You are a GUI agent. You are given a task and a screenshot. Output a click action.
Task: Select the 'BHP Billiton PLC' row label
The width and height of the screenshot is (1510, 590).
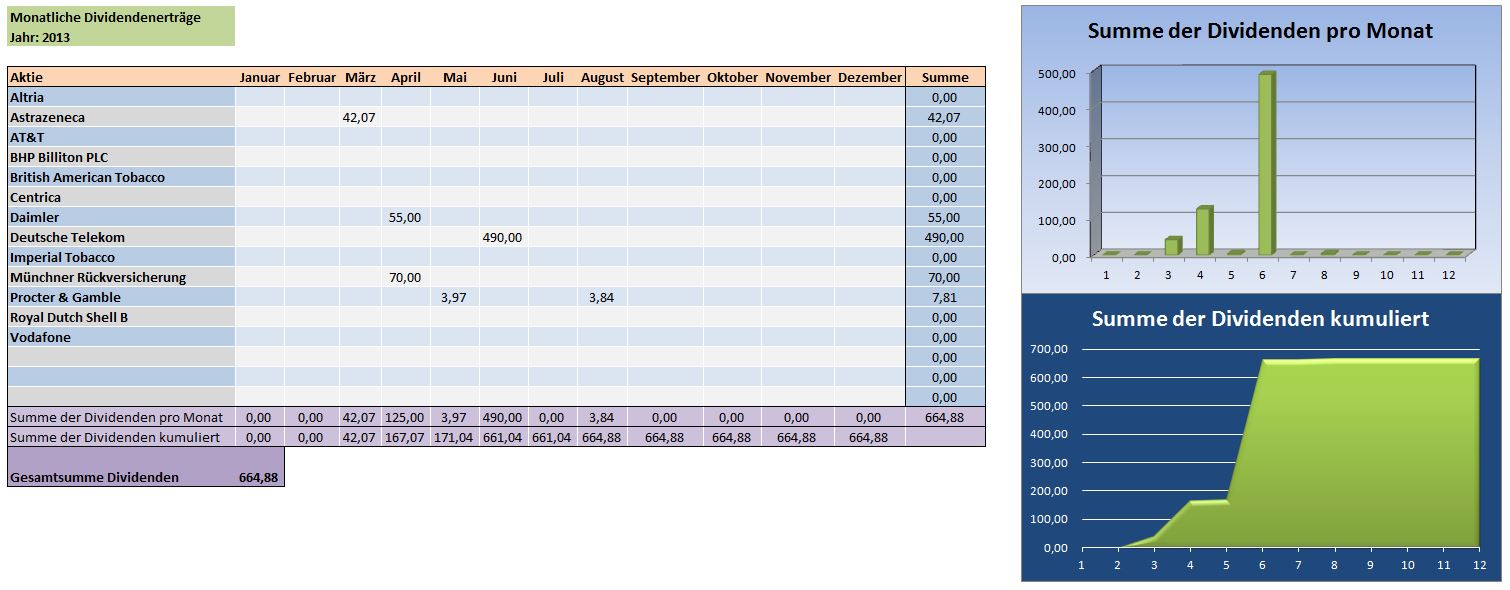[x=121, y=157]
